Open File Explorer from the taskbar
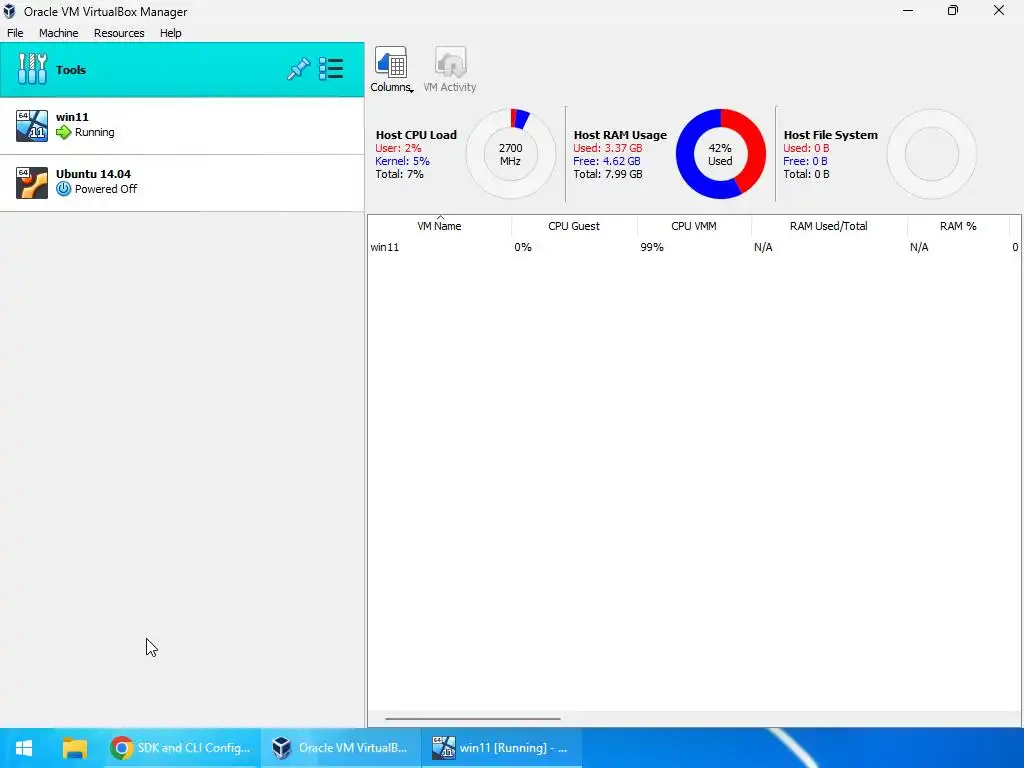Viewport: 1024px width, 768px height. pyautogui.click(x=74, y=748)
